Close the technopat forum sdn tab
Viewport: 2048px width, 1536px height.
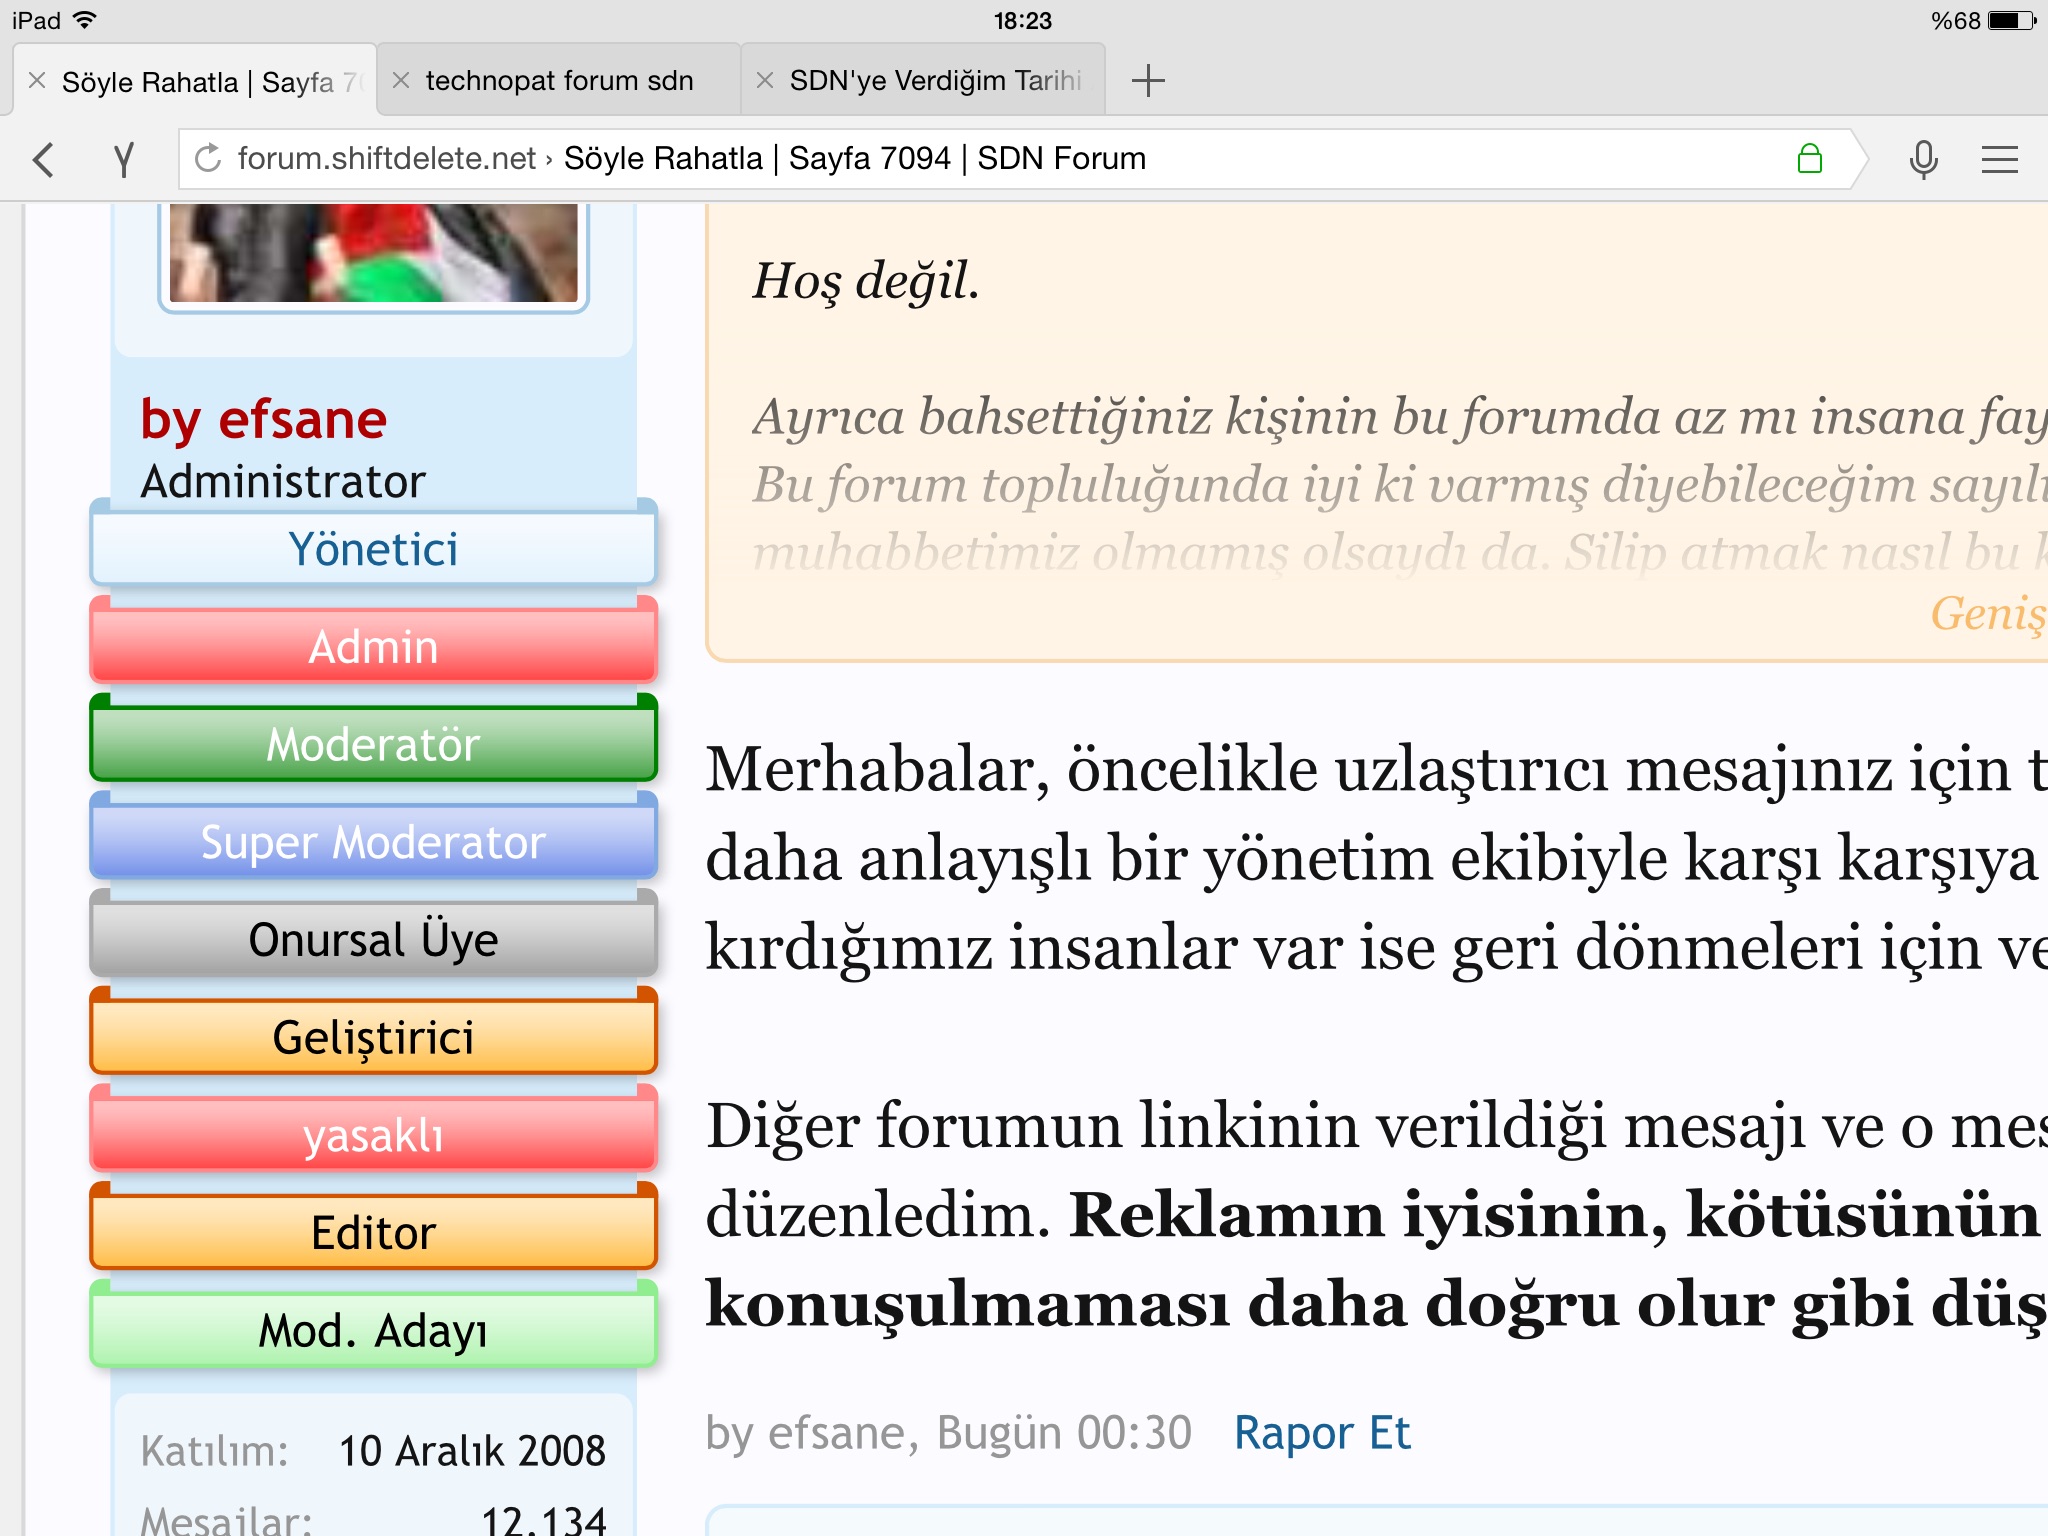pyautogui.click(x=401, y=80)
